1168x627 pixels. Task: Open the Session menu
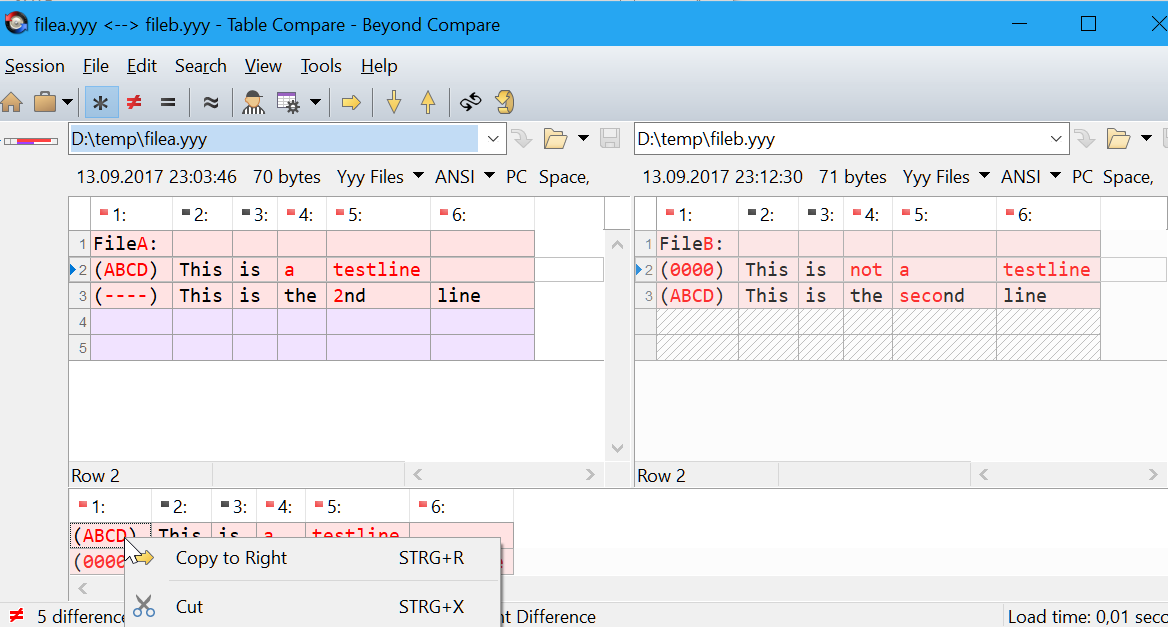coord(35,66)
